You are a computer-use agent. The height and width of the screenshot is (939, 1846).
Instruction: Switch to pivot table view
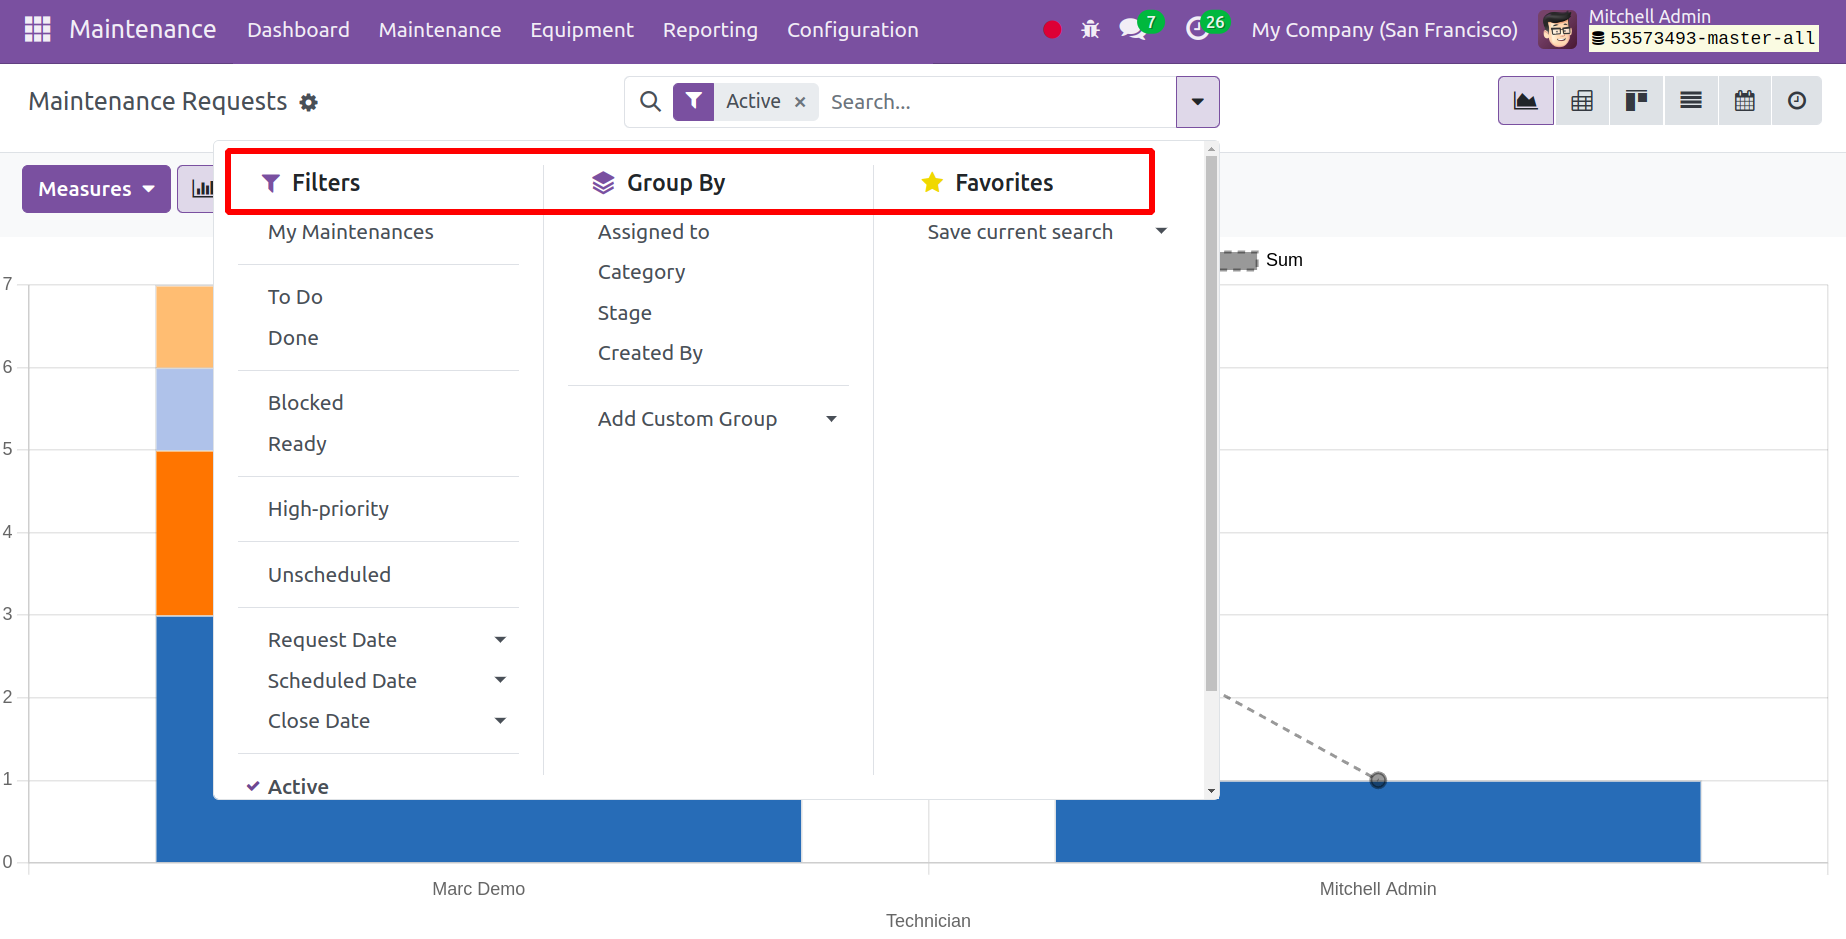pyautogui.click(x=1582, y=101)
